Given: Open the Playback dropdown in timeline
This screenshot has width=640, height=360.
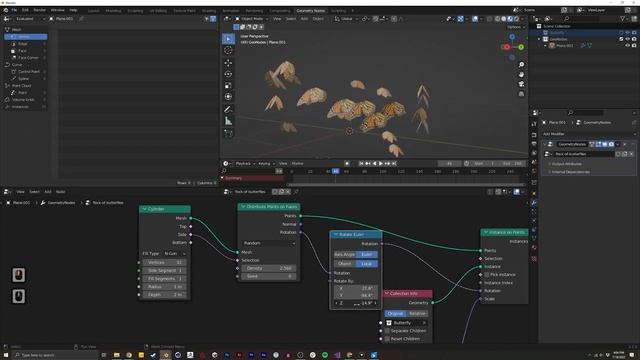Looking at the screenshot, I should point(245,164).
